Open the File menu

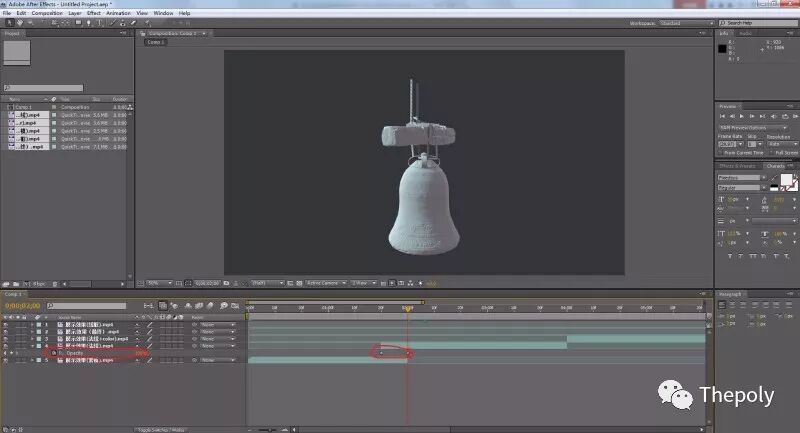pyautogui.click(x=7, y=13)
